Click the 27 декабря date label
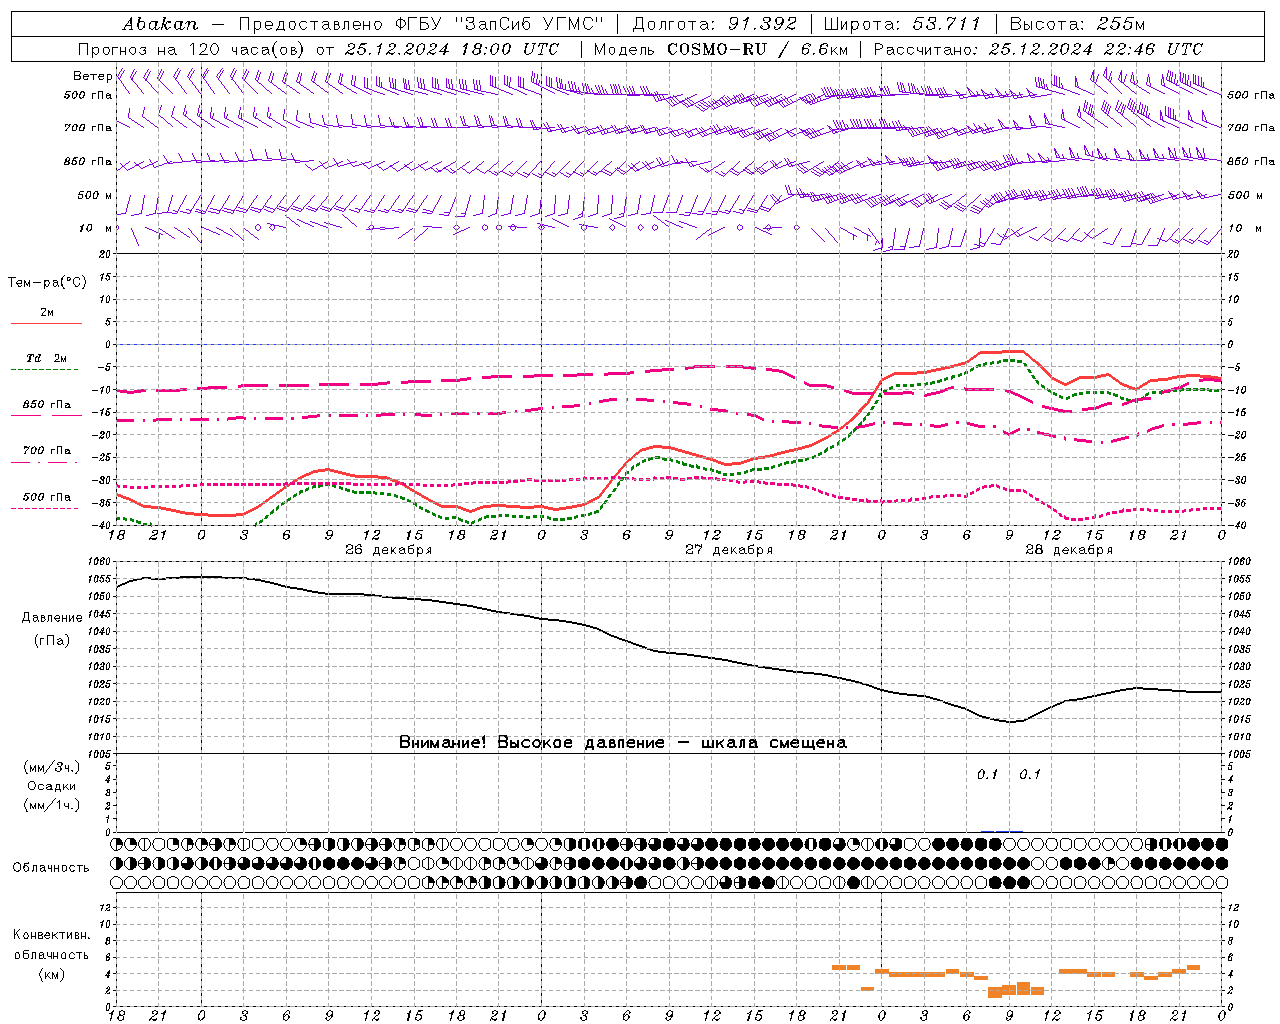Image resolution: width=1280 pixels, height=1024 pixels. (729, 550)
